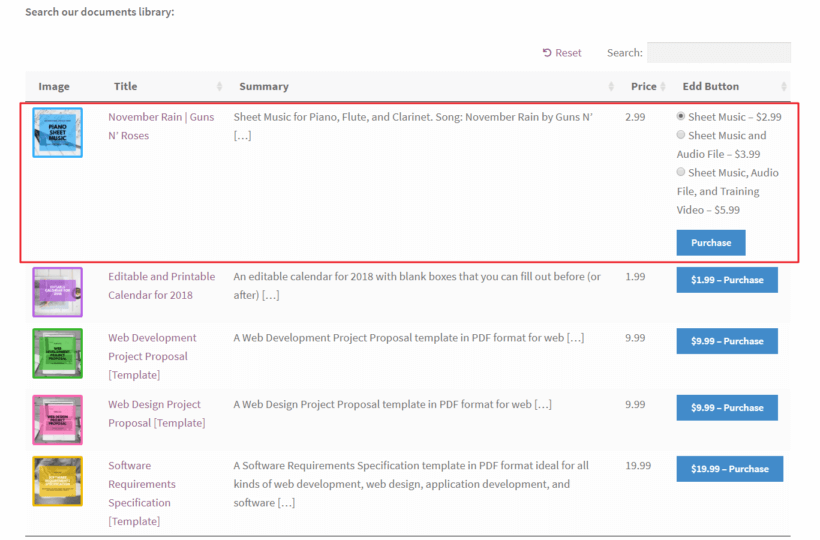
Task: Click the $19.99 – Purchase button
Action: click(730, 469)
